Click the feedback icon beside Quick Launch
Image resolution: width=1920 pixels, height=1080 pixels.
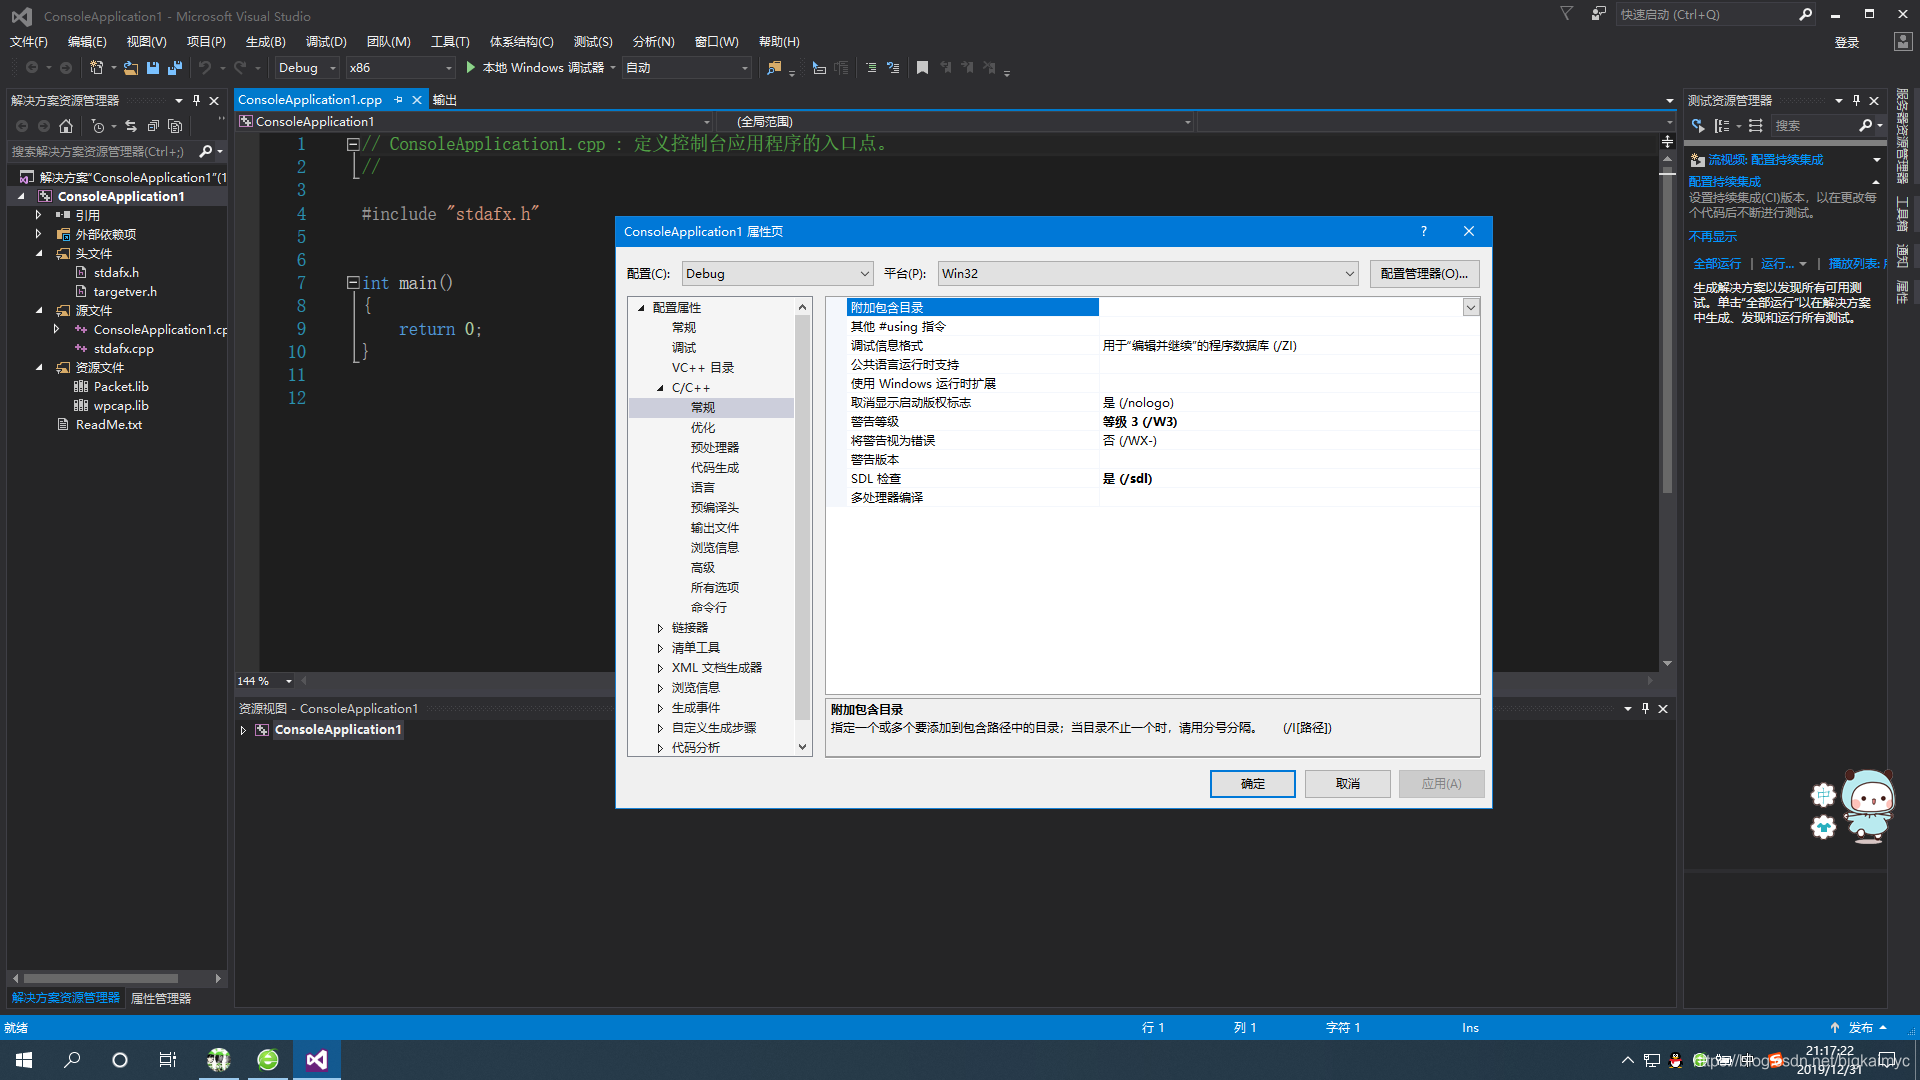point(1598,14)
